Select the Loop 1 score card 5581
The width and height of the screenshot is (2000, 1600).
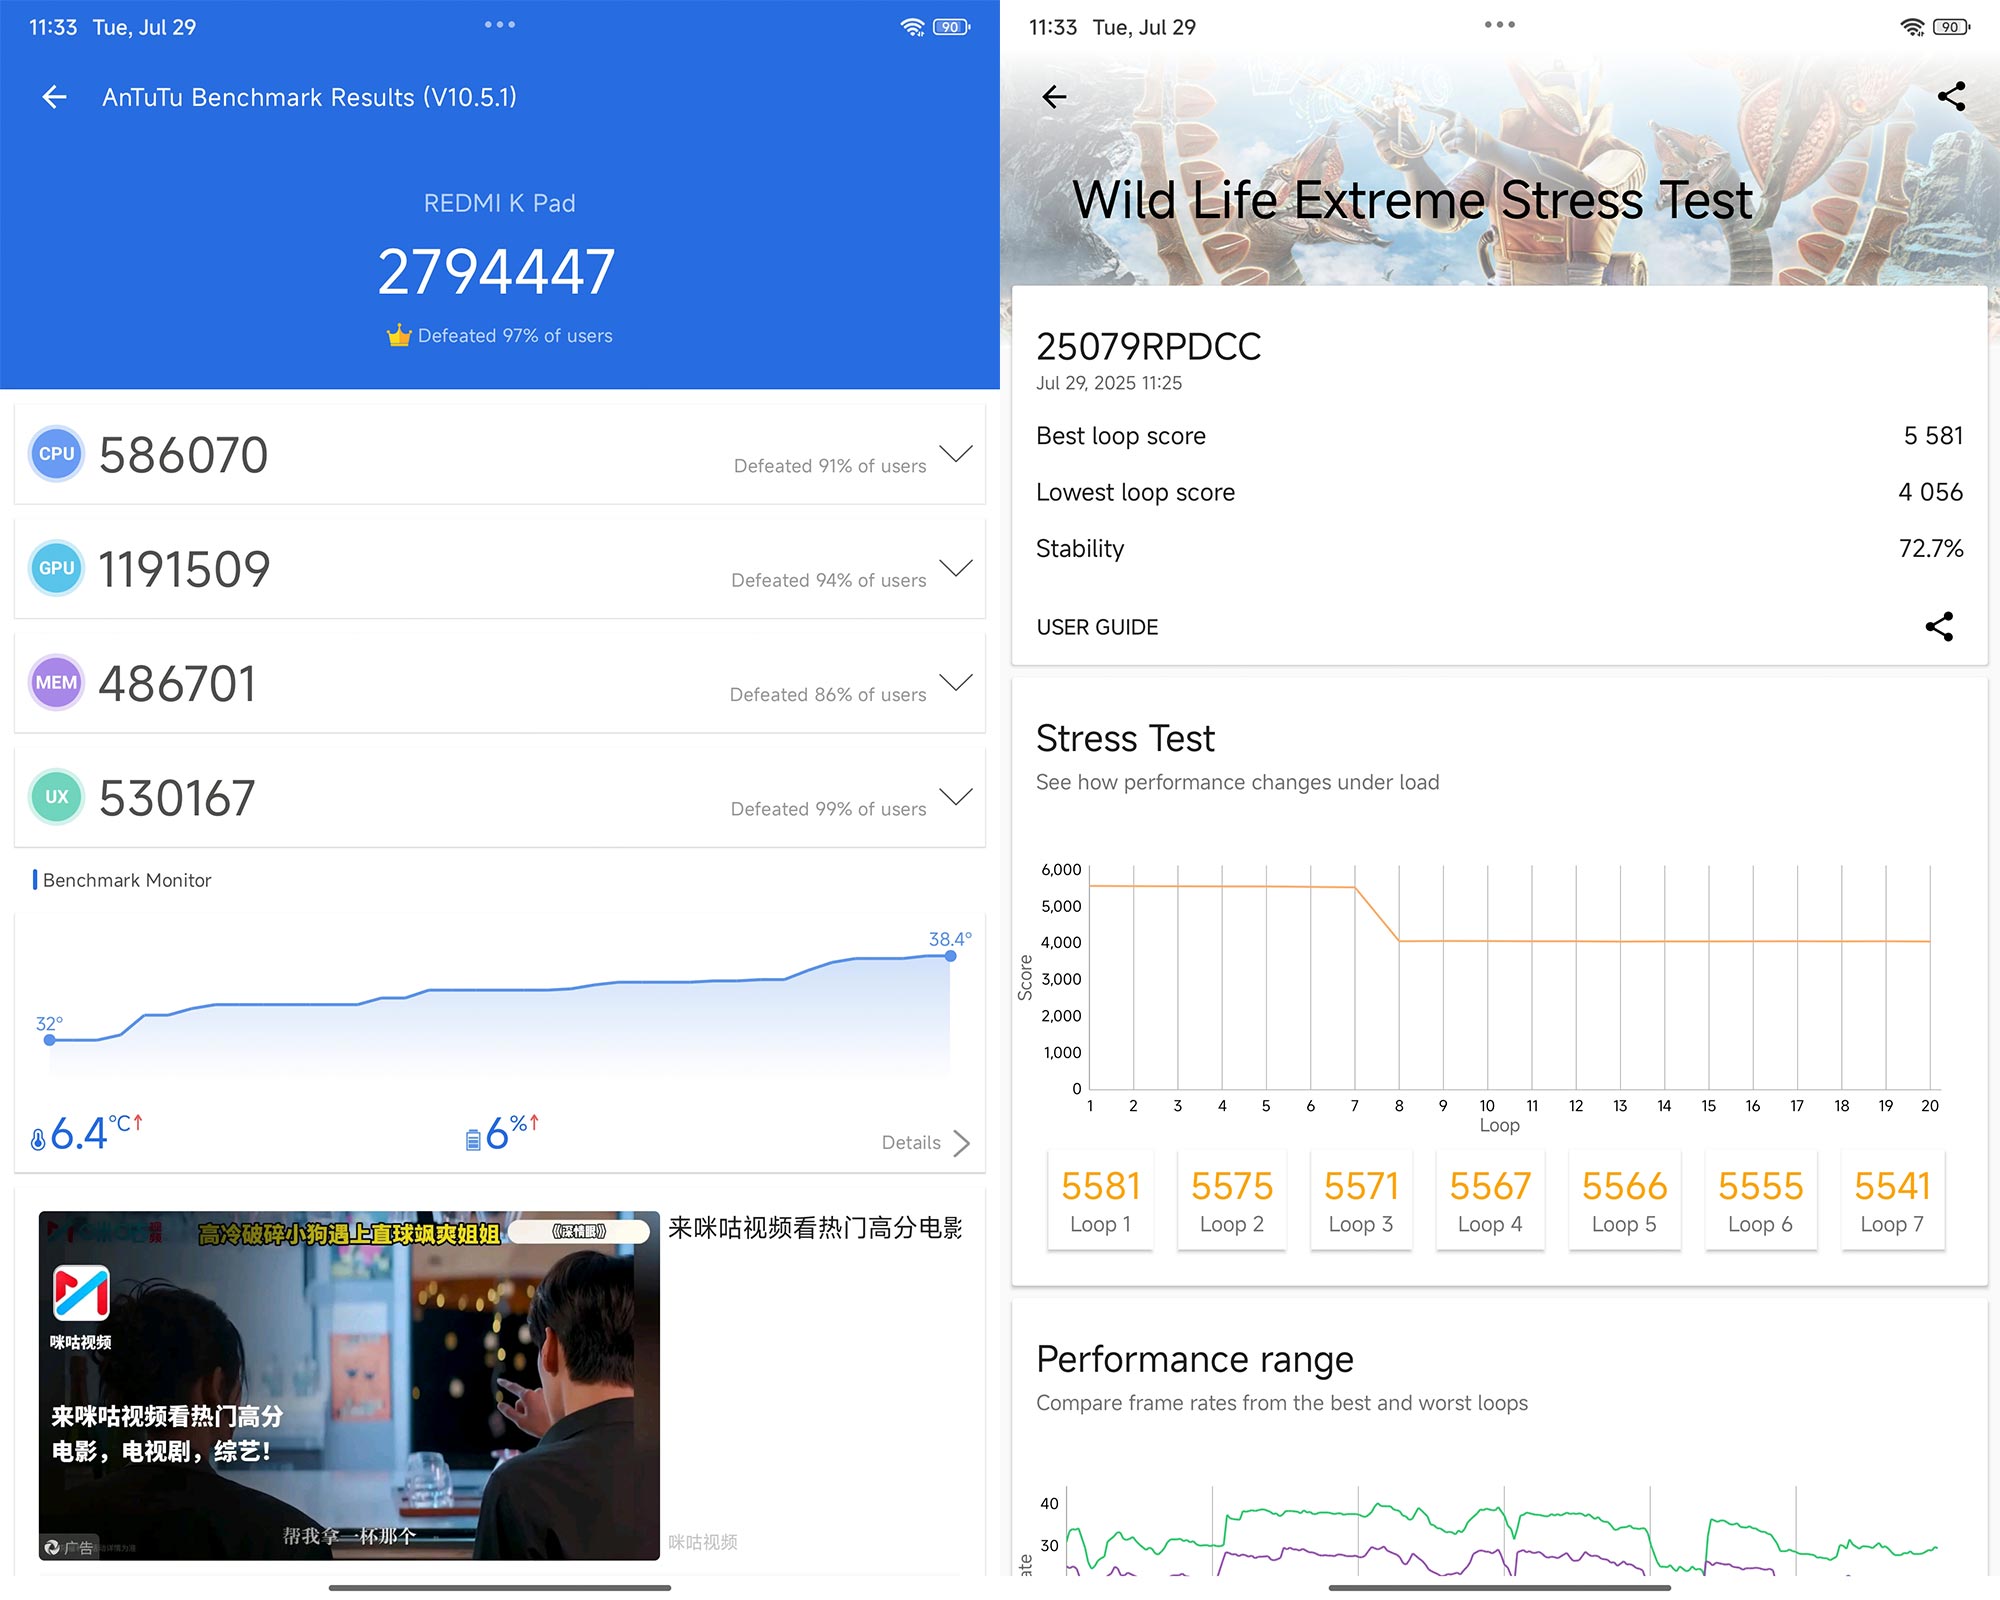click(1100, 1200)
